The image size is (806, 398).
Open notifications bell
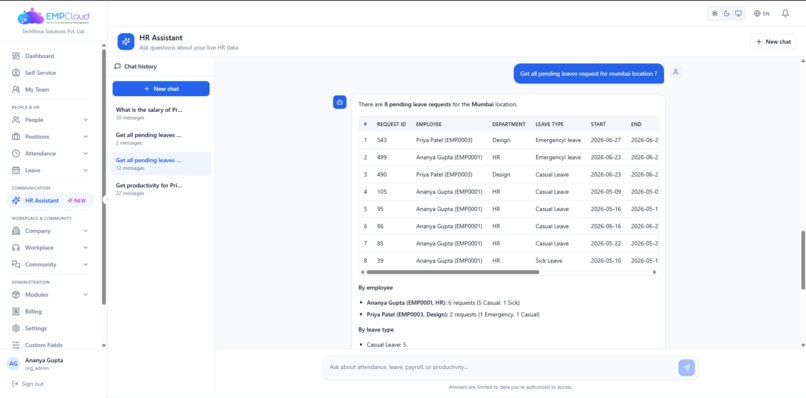[x=785, y=13]
